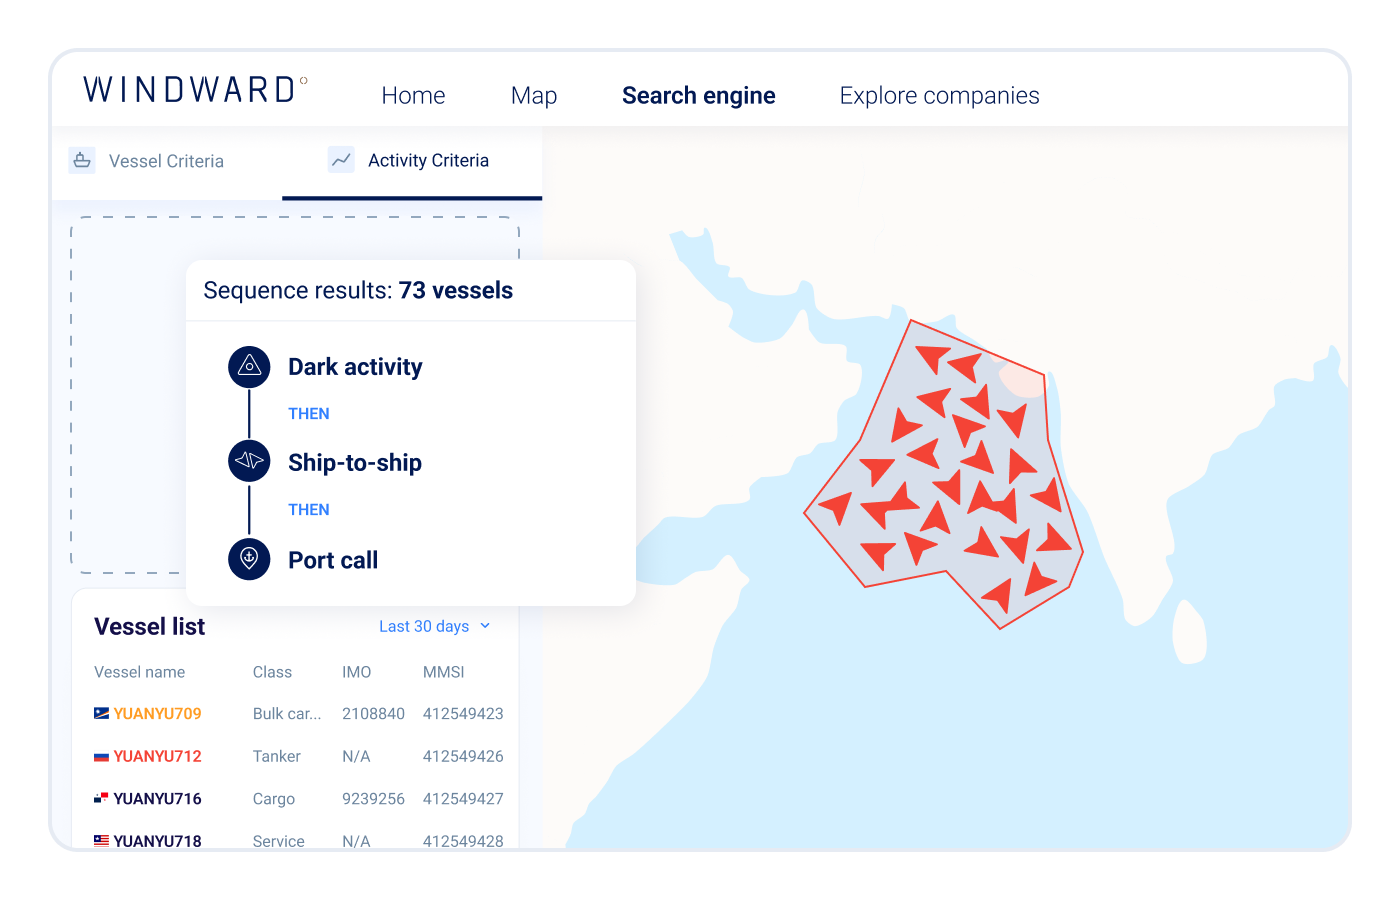
Task: Click the Windward logo
Action: [x=195, y=90]
